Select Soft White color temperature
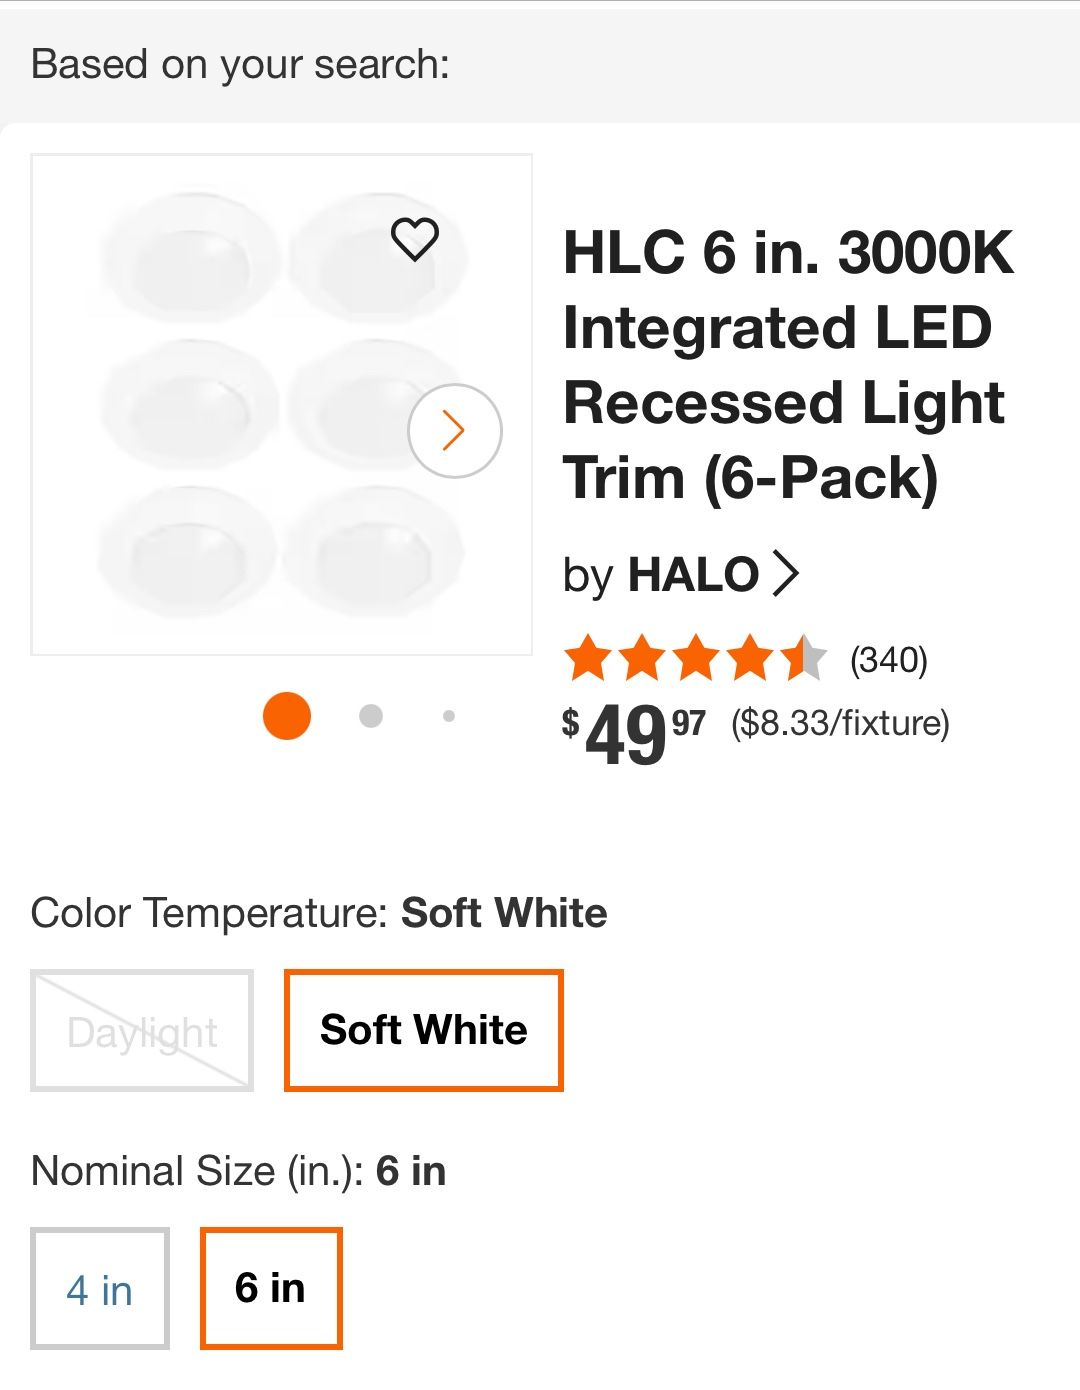The width and height of the screenshot is (1080, 1390). click(424, 1030)
